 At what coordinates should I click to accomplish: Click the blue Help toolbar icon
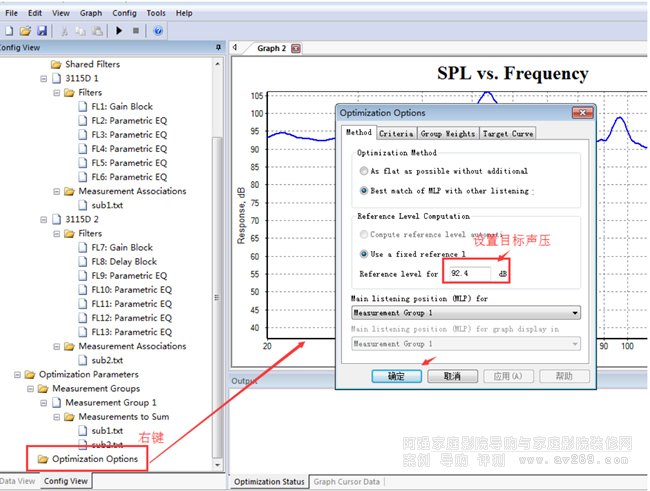[x=158, y=31]
